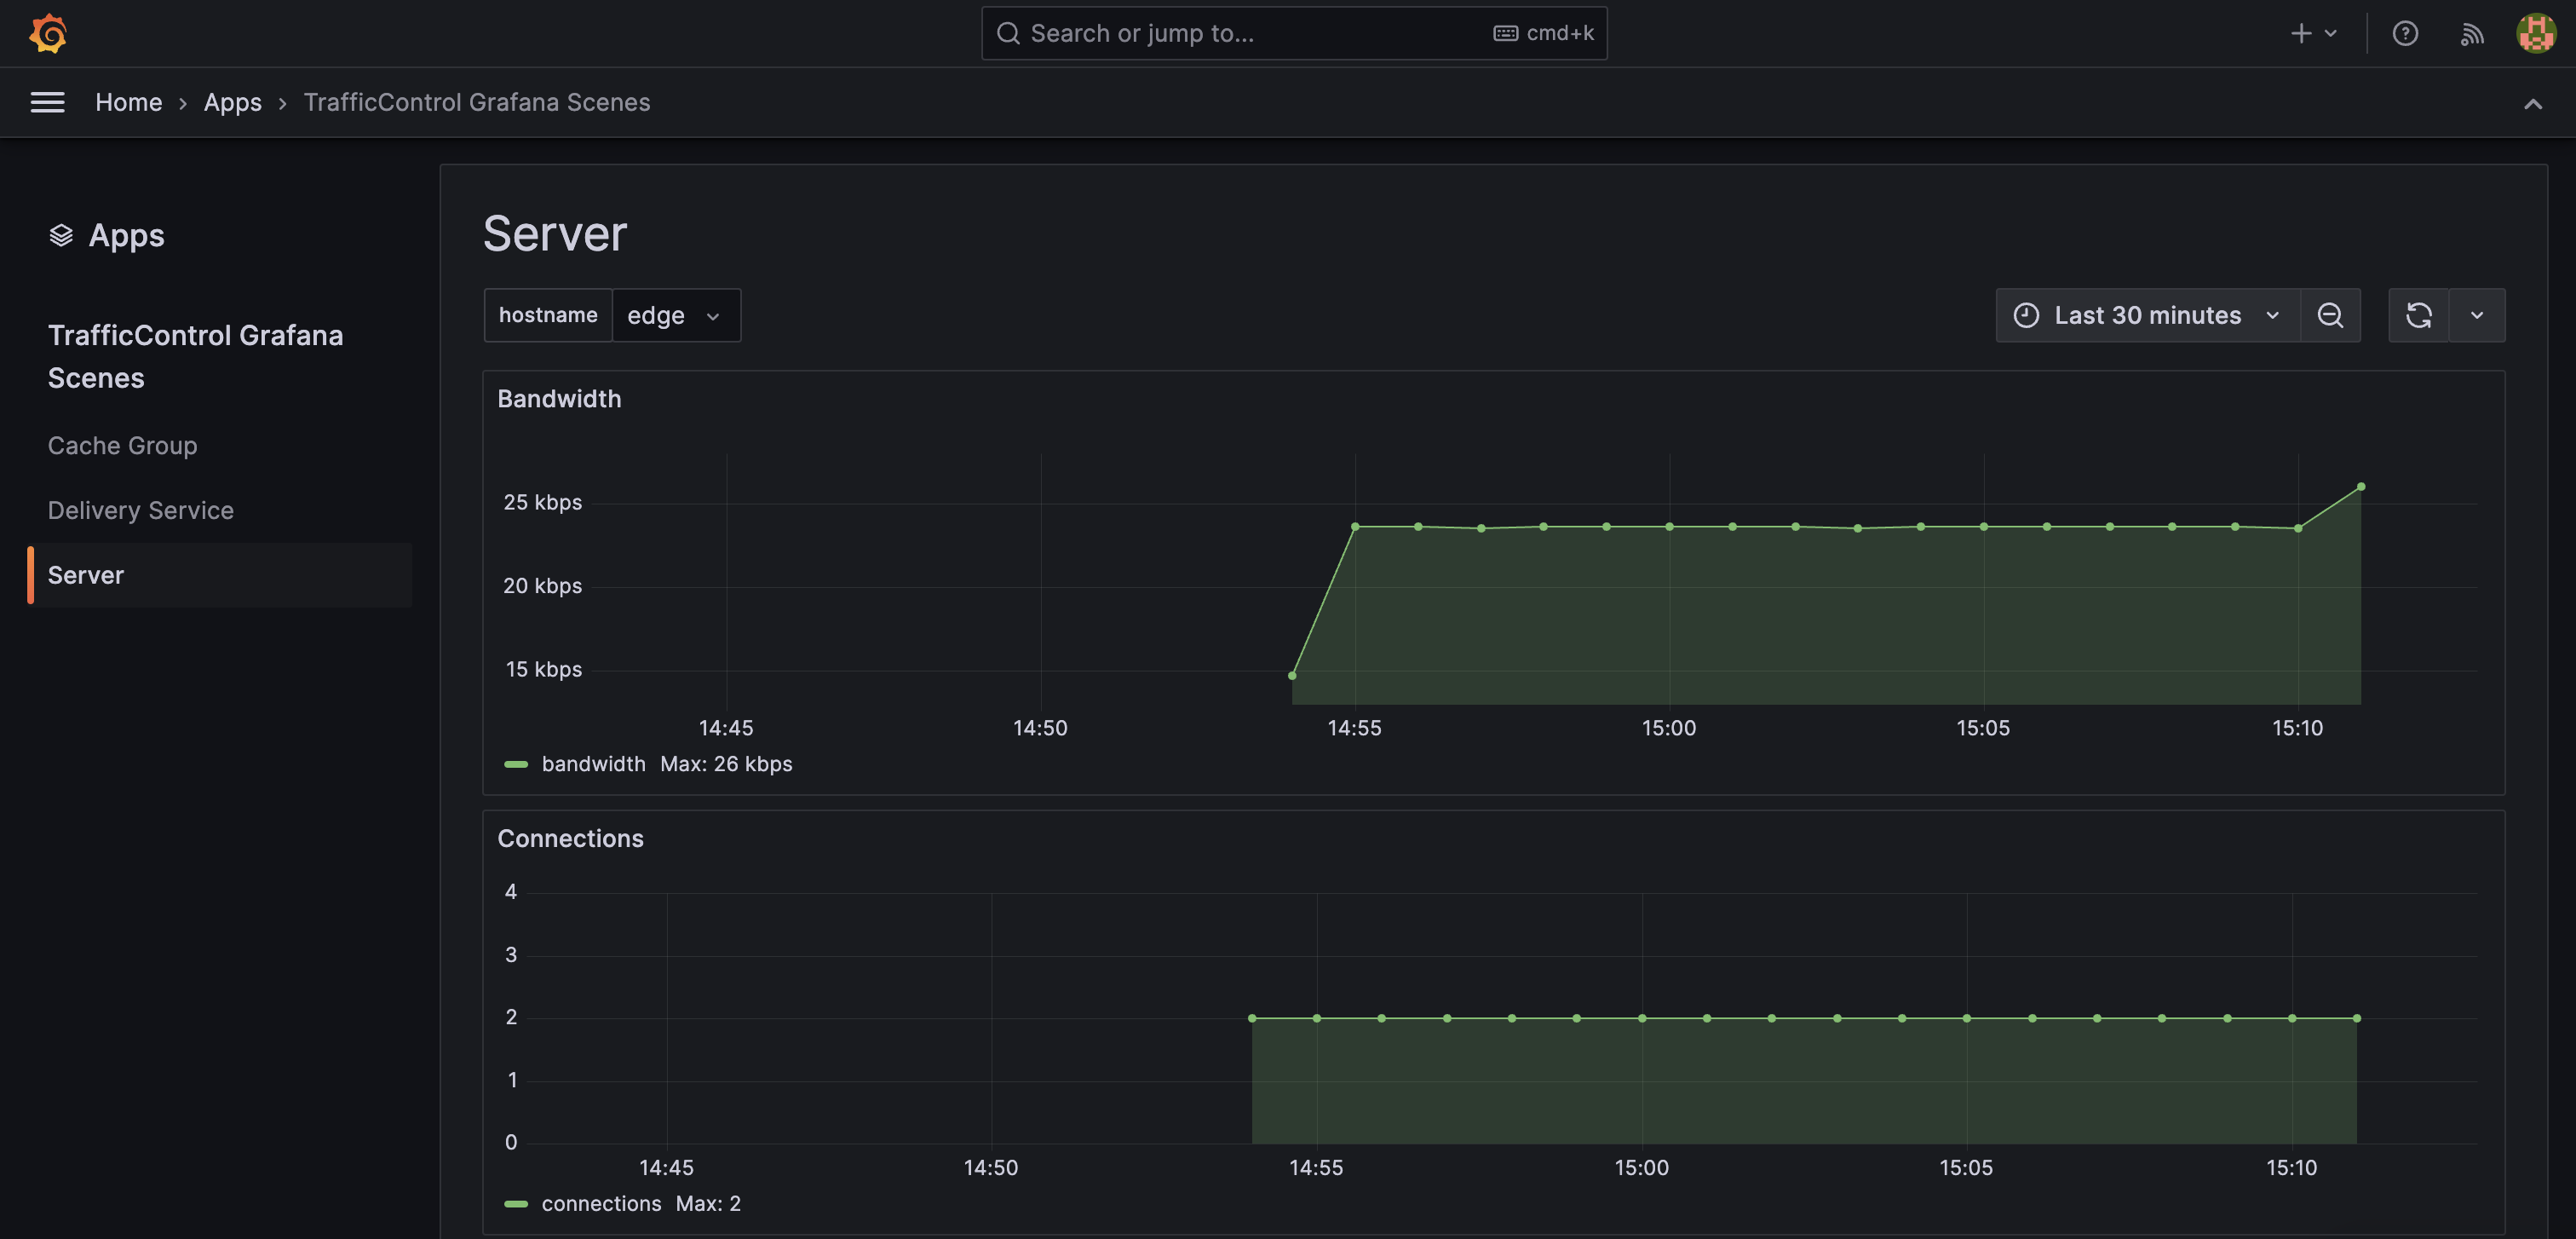Image resolution: width=2576 pixels, height=1239 pixels.
Task: Click the hostname variable label
Action: click(548, 315)
